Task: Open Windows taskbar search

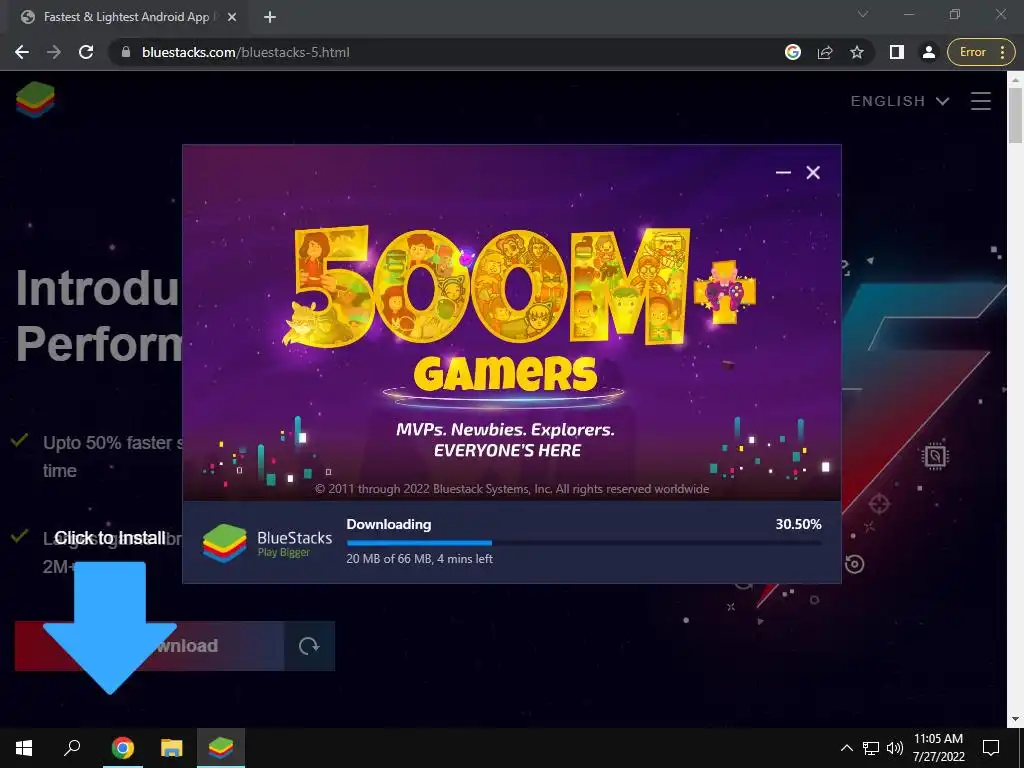Action: pos(72,748)
